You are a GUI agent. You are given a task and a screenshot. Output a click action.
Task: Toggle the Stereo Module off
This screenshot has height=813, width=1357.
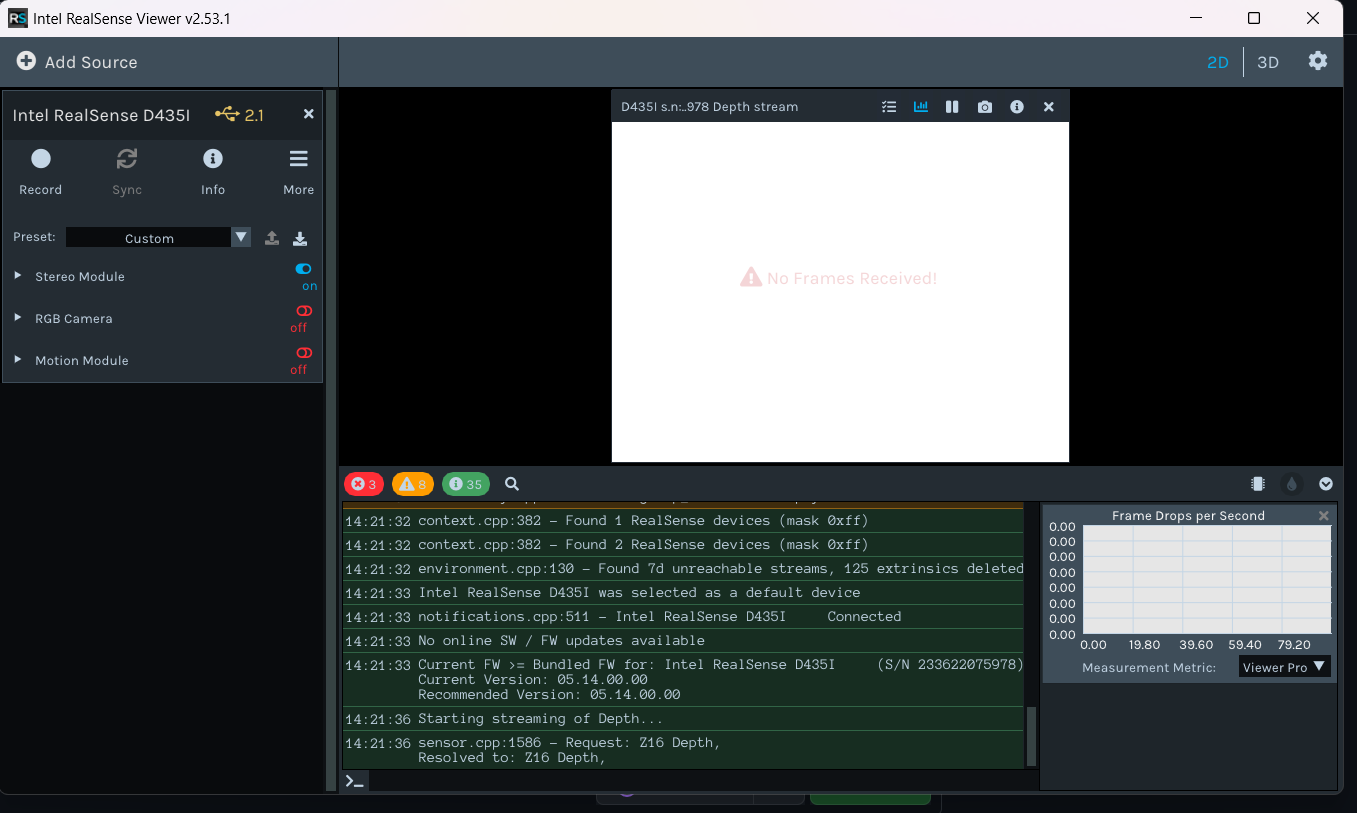[x=303, y=268]
